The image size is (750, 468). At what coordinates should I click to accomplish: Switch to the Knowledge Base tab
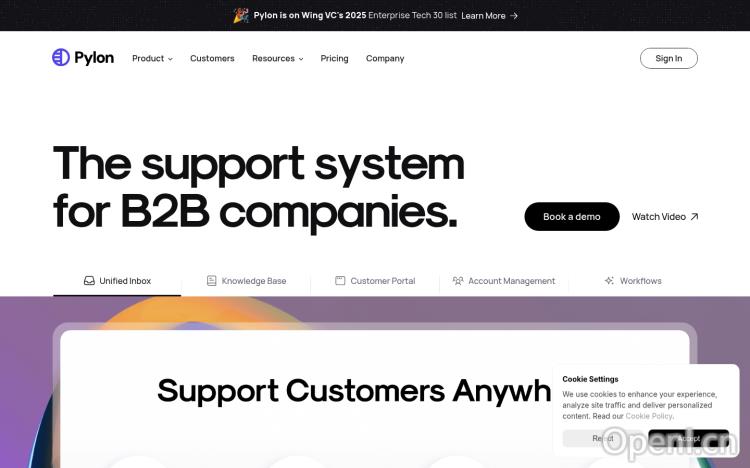[246, 281]
